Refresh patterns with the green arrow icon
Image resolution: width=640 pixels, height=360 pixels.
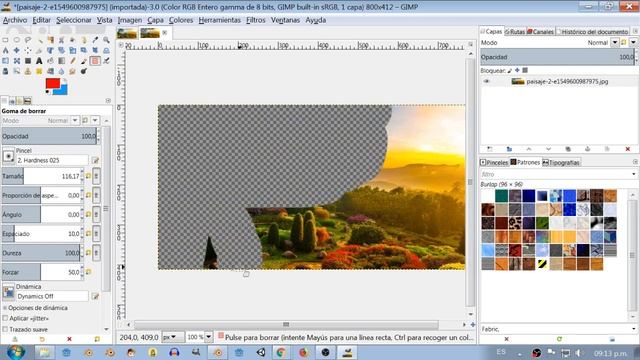559,339
